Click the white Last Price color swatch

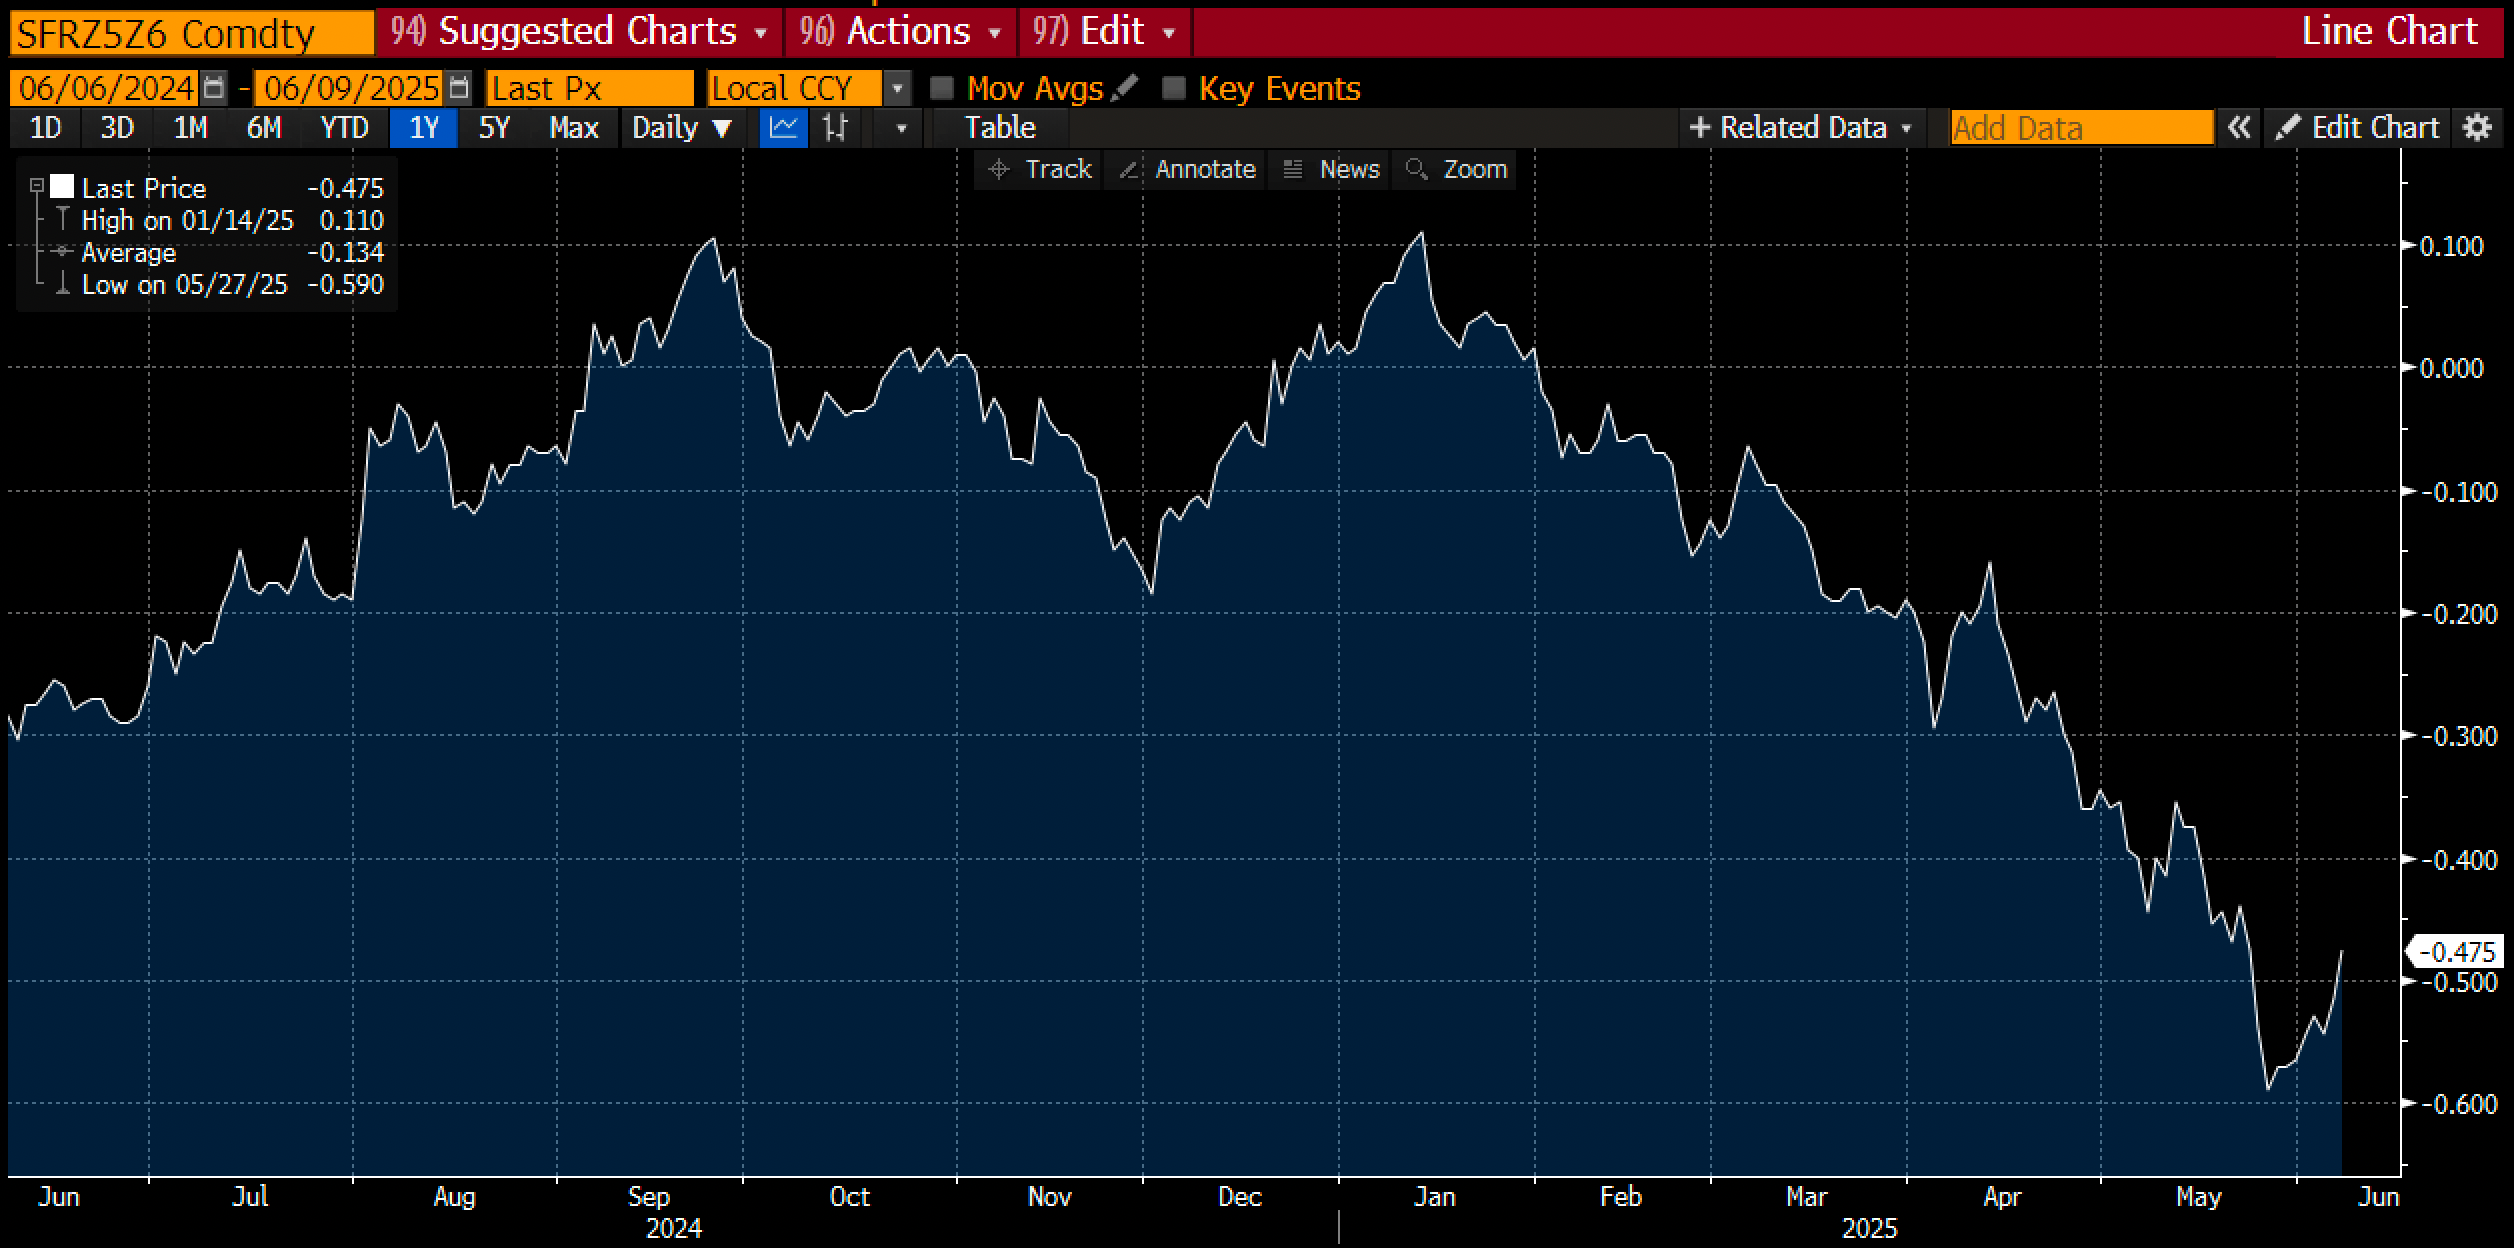click(62, 187)
